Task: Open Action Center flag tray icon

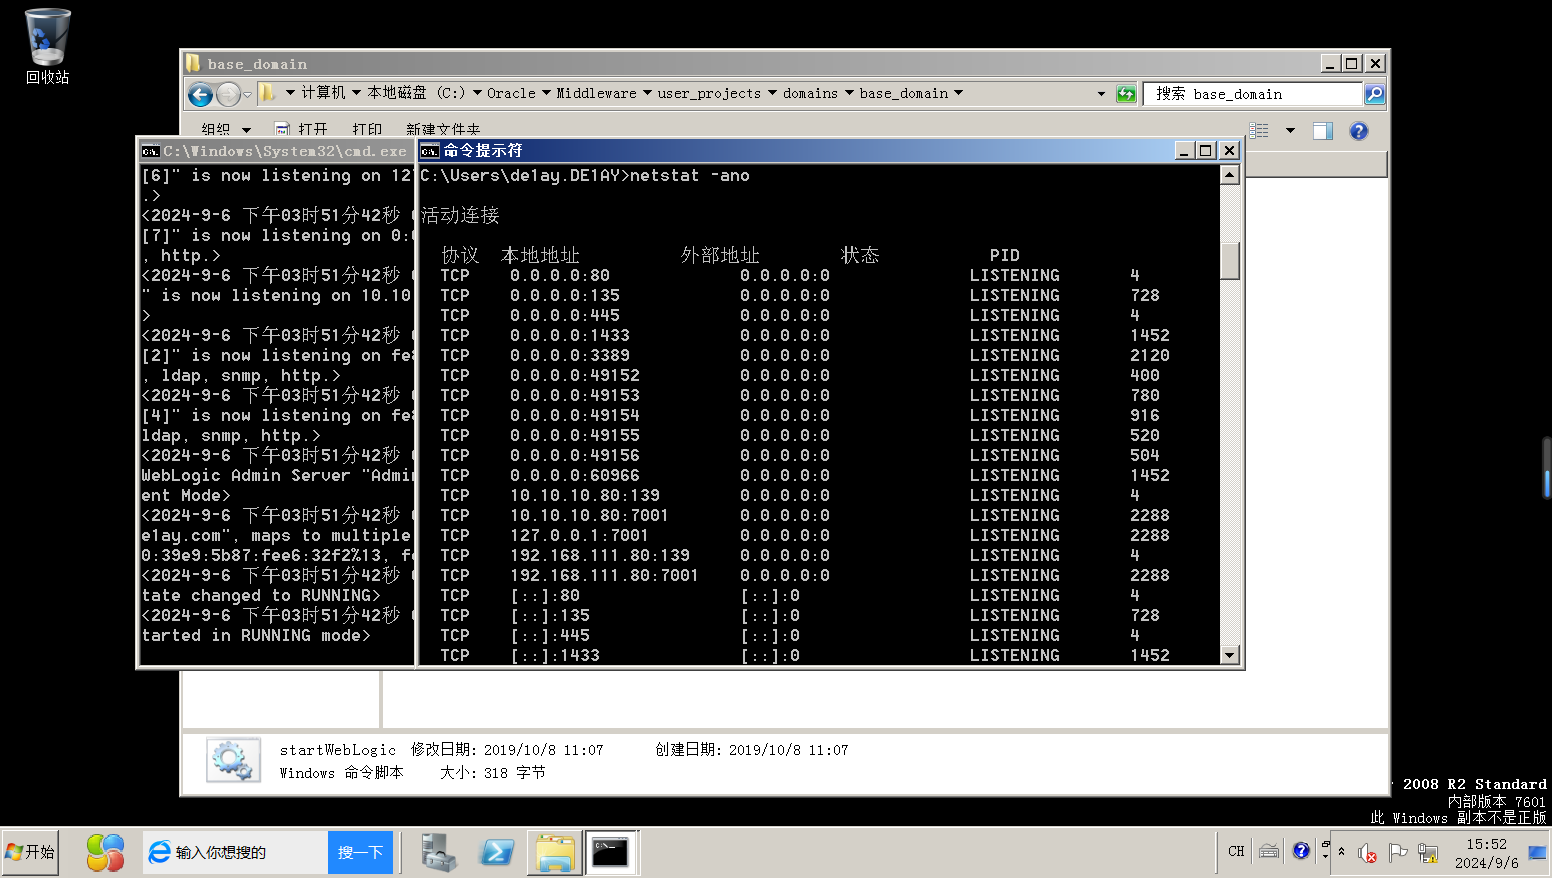Action: point(1398,853)
